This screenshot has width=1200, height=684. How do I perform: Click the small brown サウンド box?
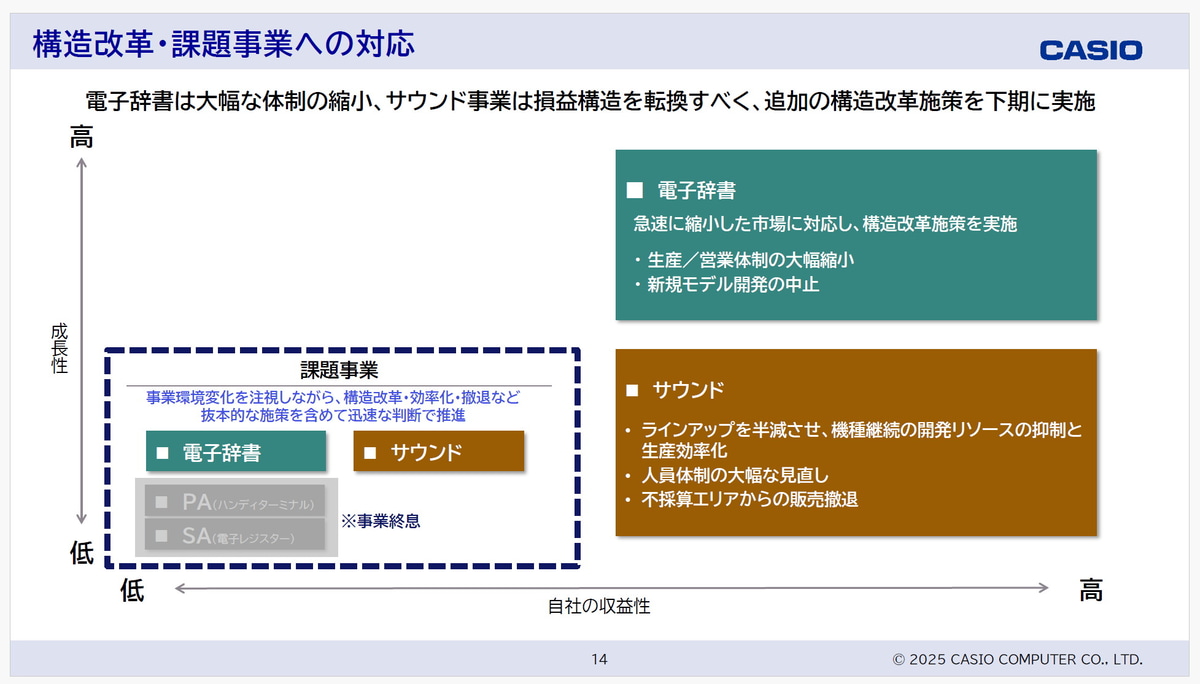click(439, 452)
